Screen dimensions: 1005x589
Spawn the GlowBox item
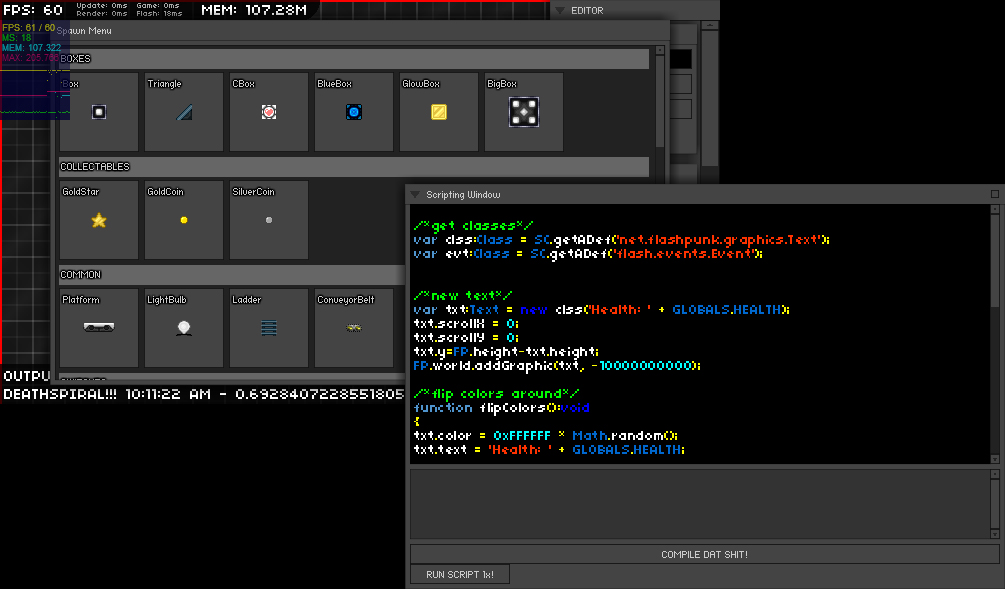438,112
